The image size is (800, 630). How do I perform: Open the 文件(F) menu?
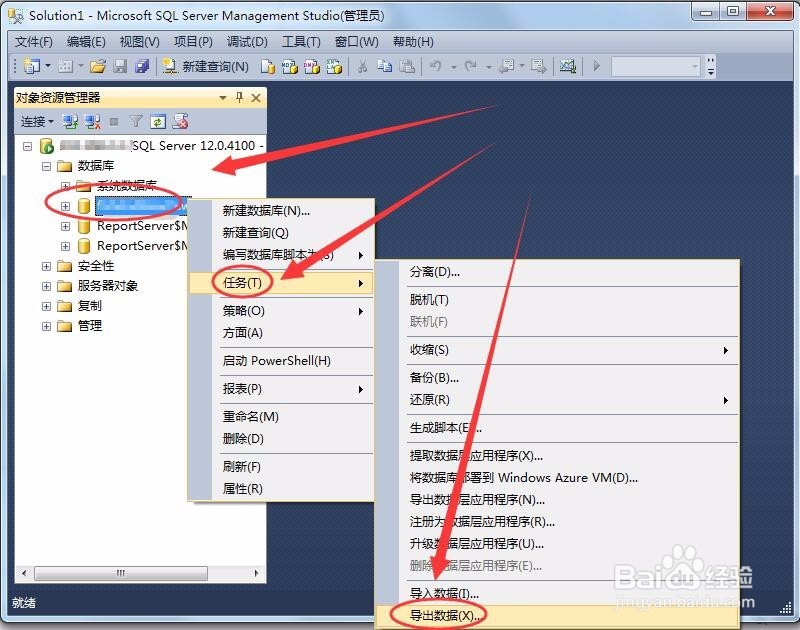(33, 42)
